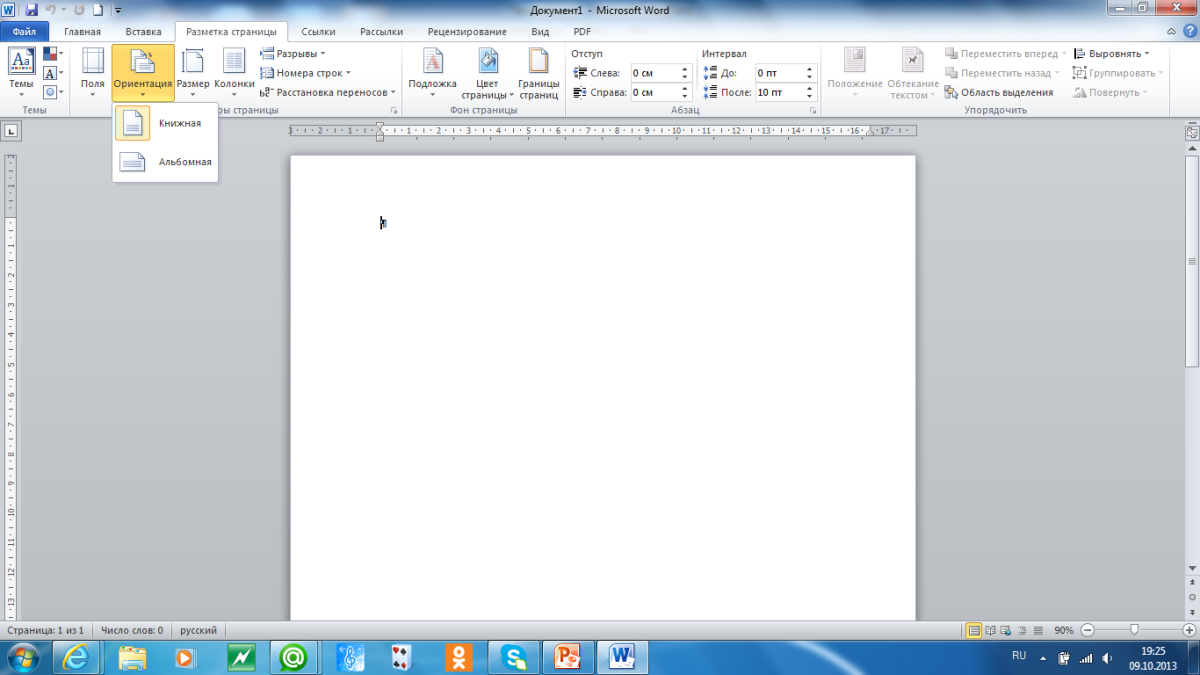Select Draft view icon
This screenshot has width=1200, height=675.
click(x=1039, y=631)
